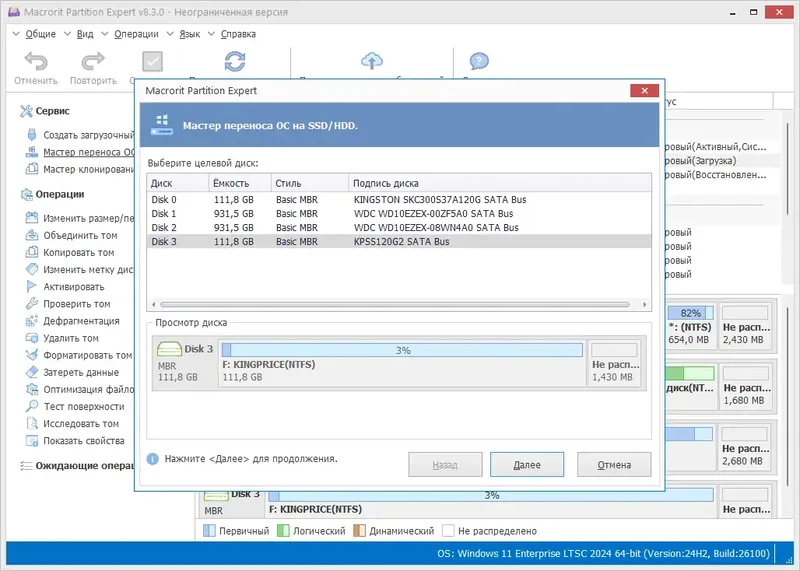Select Disk 1 WDC WD10EZEX-00ZF5A0 row

pyautogui.click(x=399, y=213)
